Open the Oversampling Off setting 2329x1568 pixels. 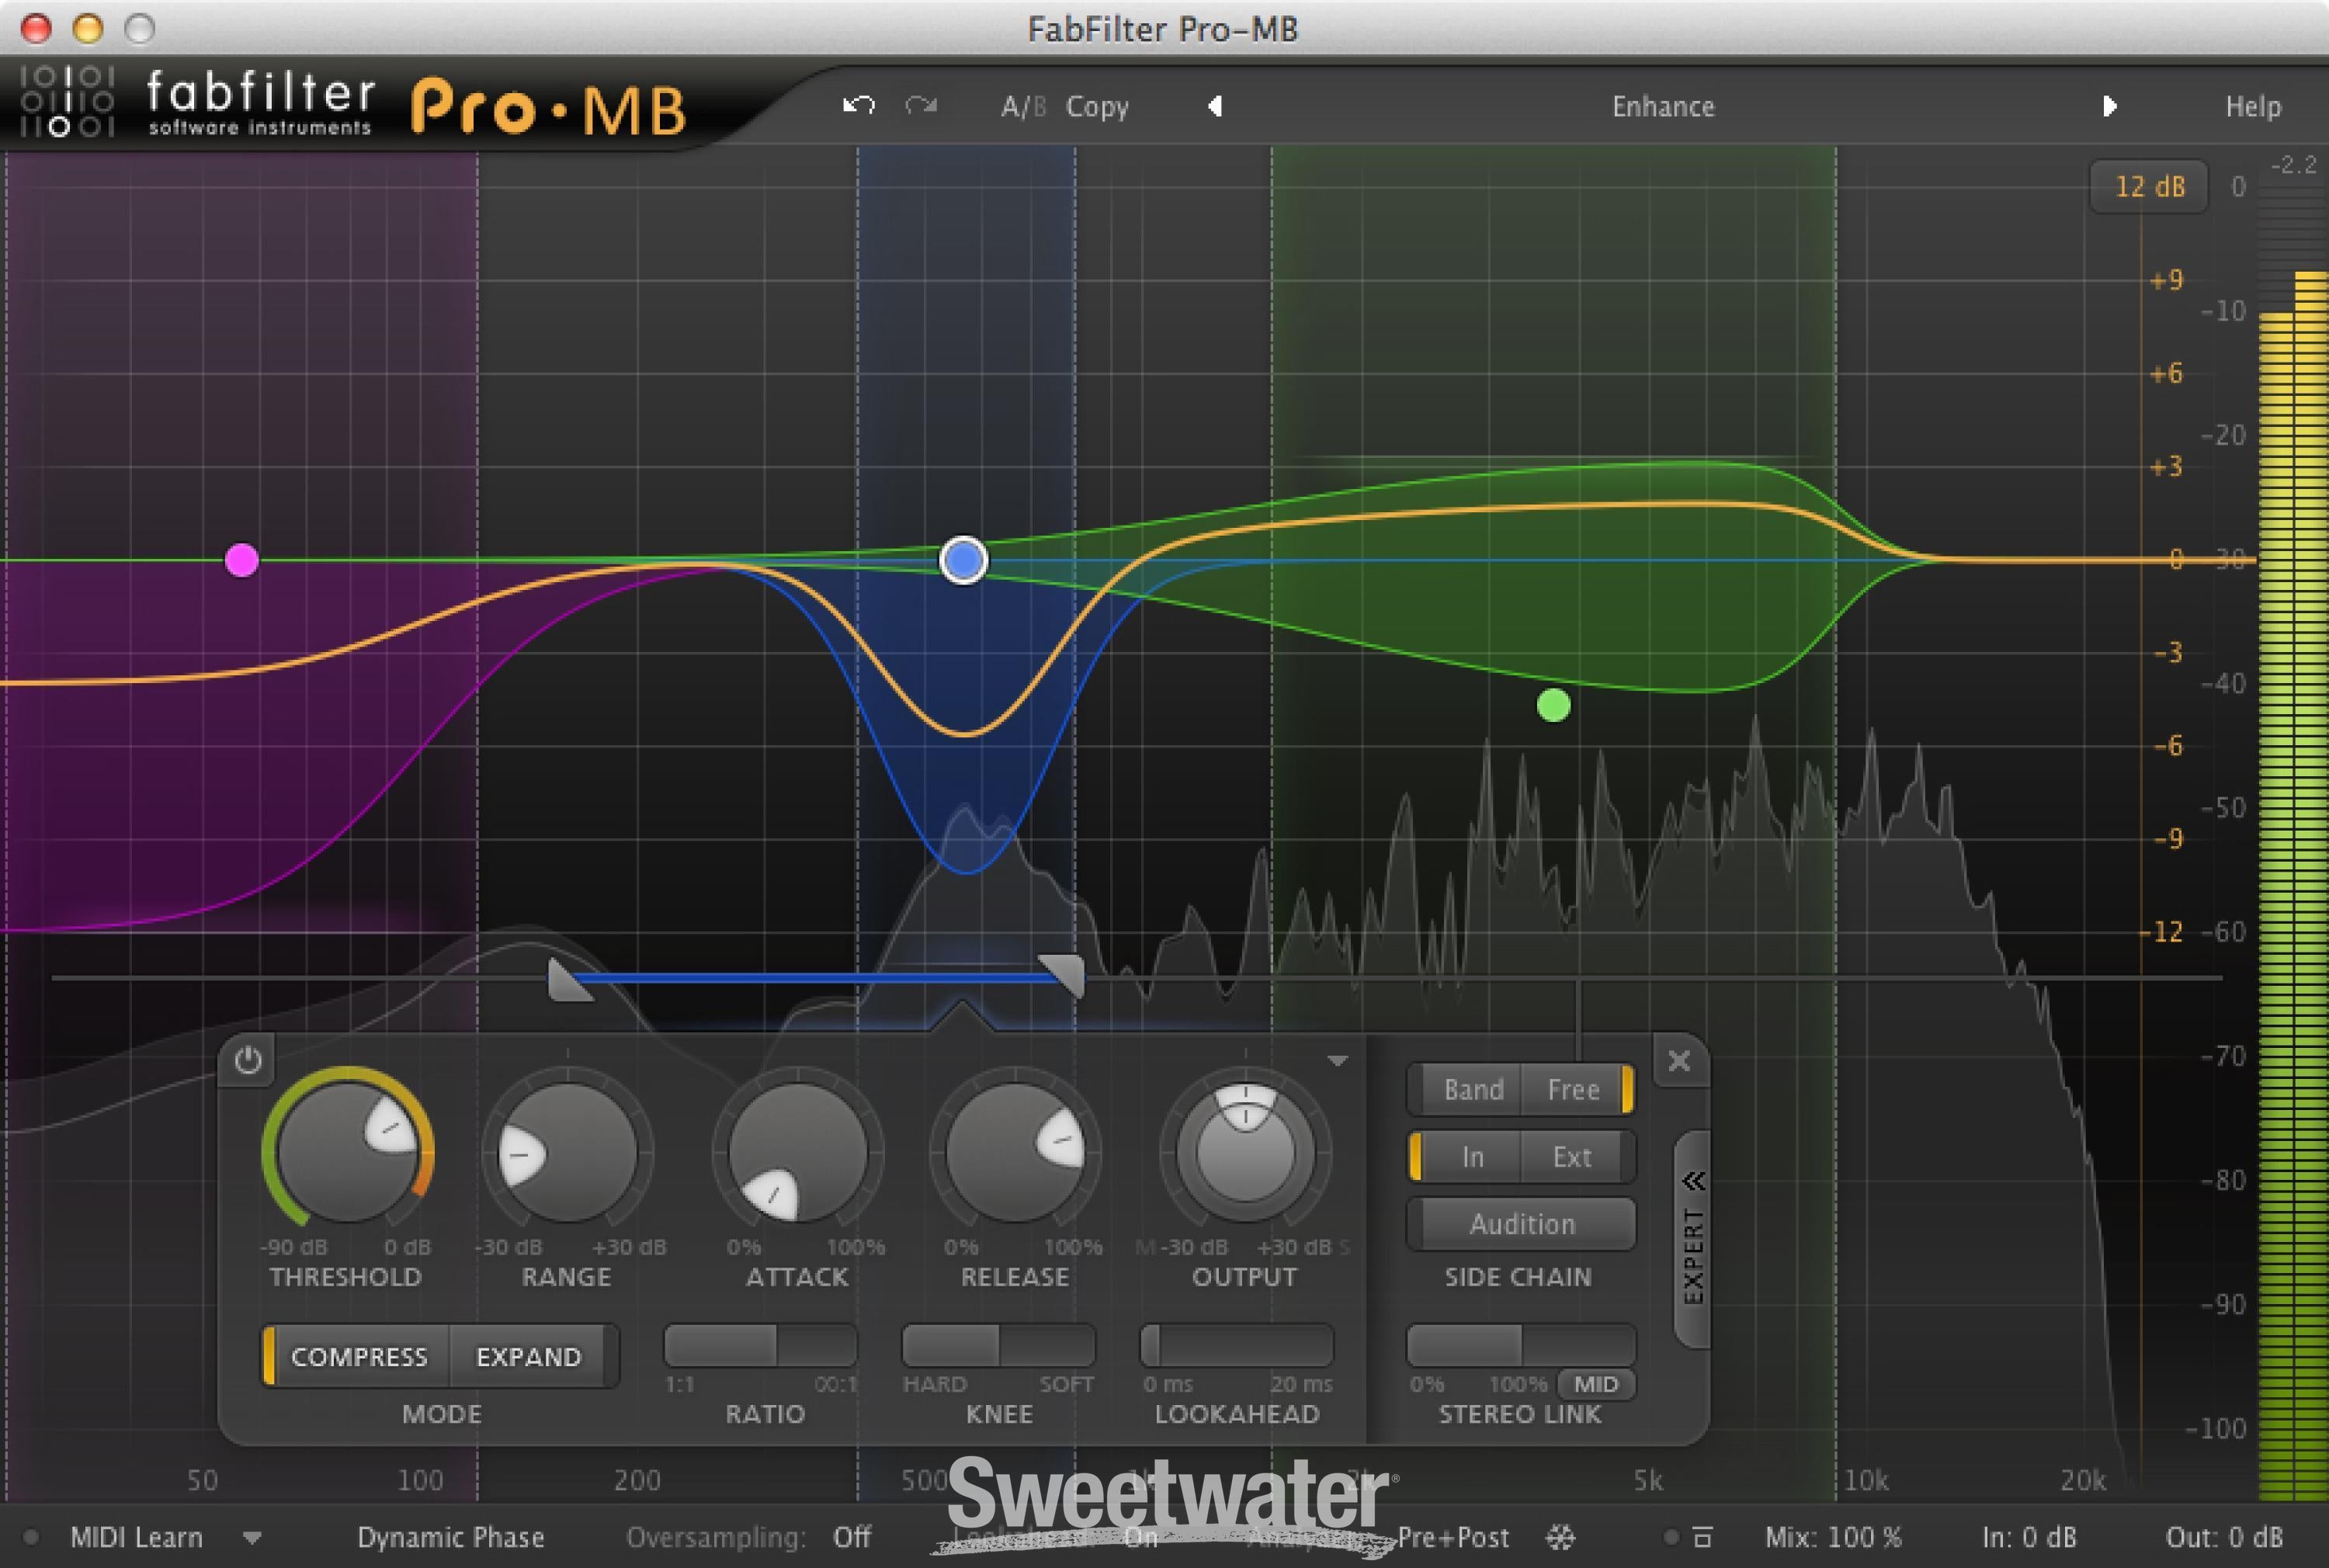pyautogui.click(x=851, y=1537)
